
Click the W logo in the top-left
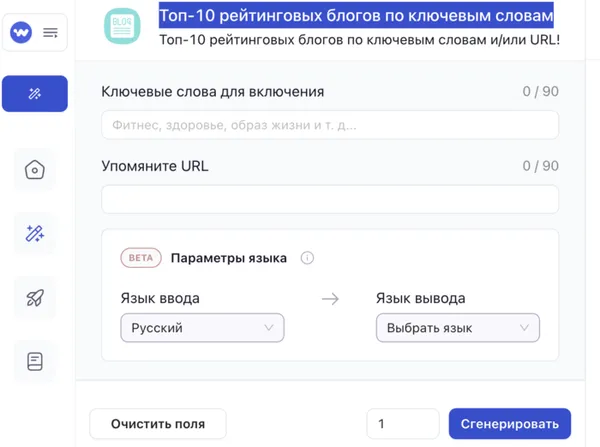click(21, 33)
